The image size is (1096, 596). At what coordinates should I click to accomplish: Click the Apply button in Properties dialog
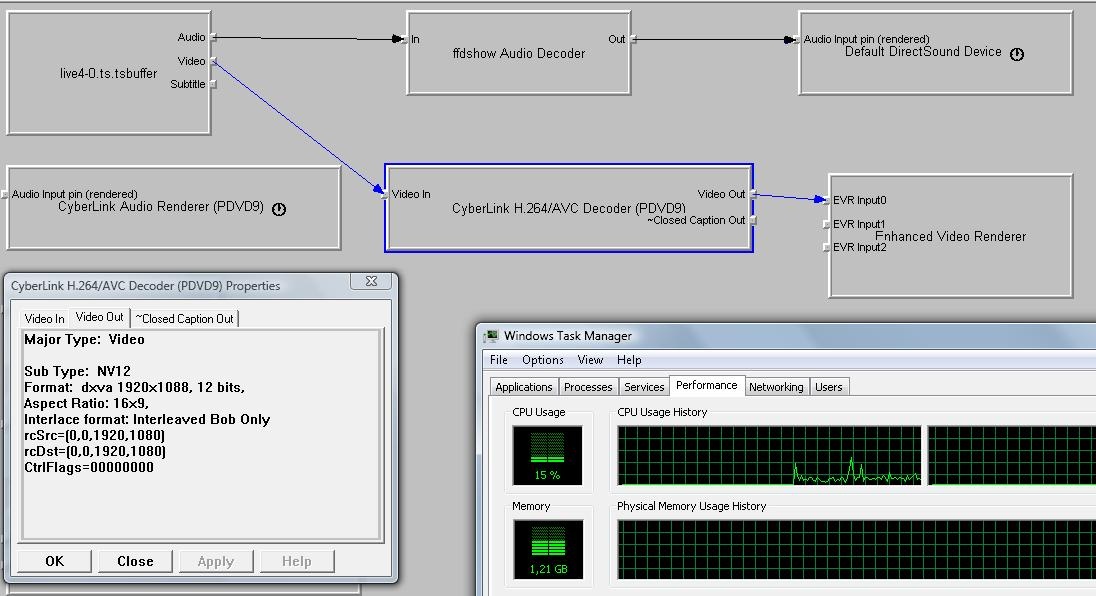(x=215, y=561)
